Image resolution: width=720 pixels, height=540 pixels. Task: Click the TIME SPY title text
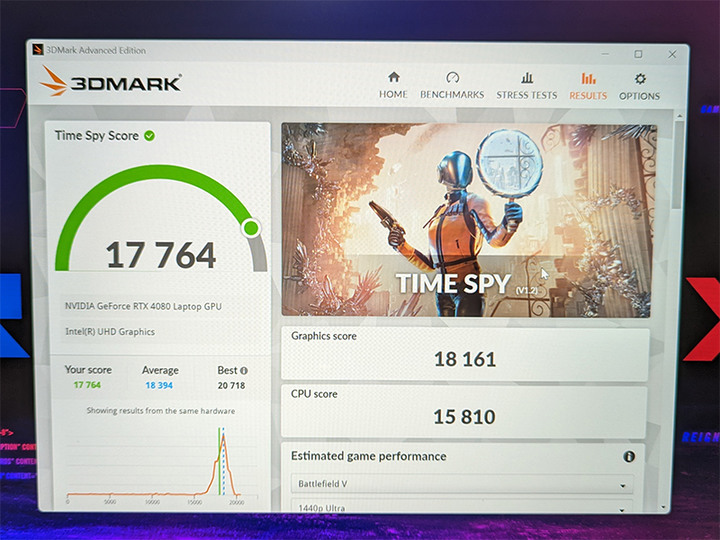pos(453,283)
